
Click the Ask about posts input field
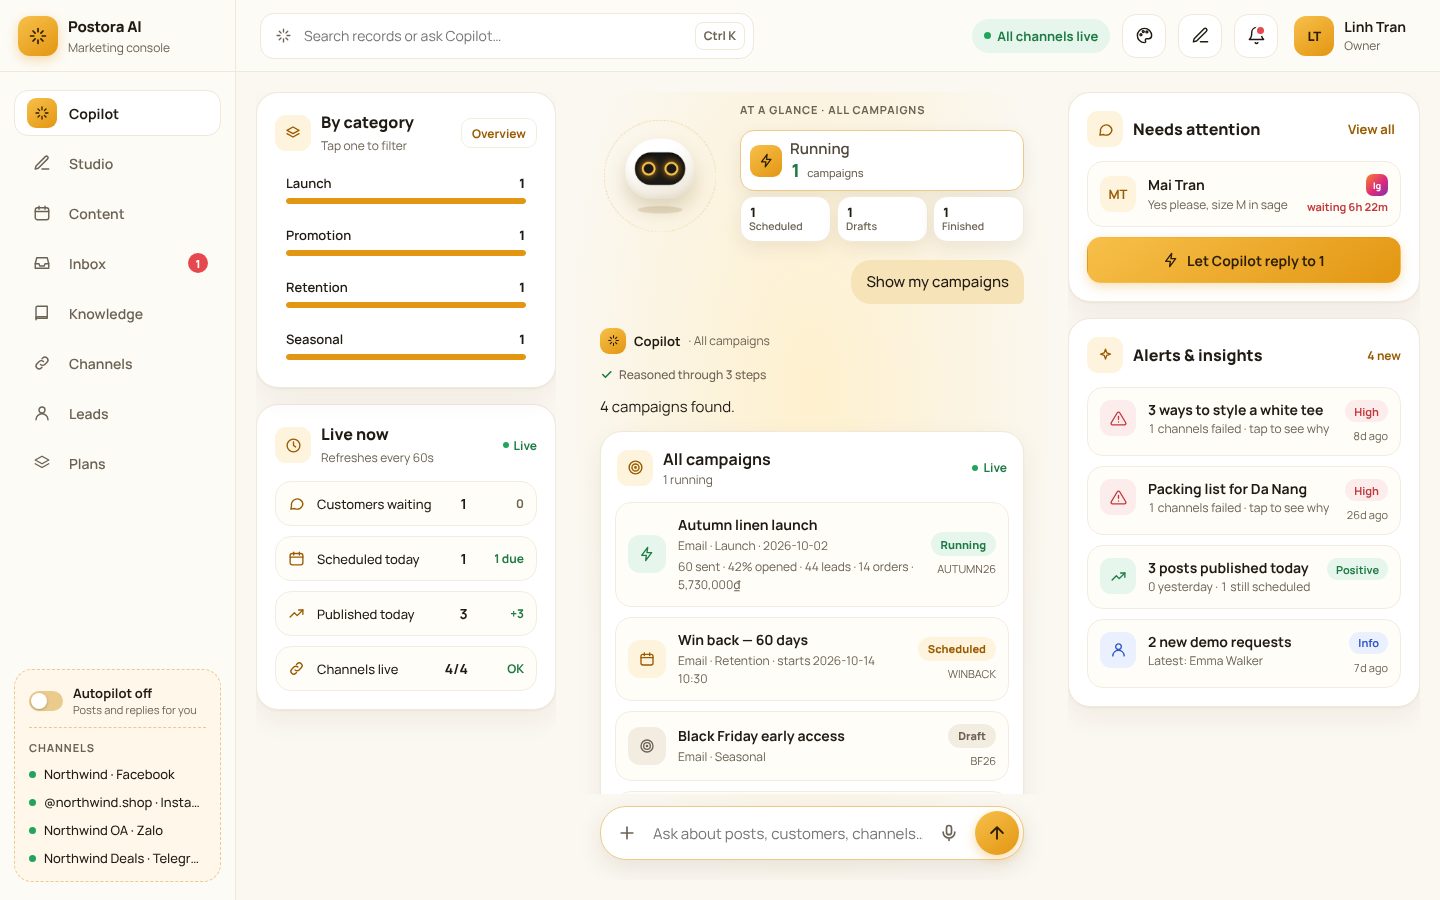point(786,833)
